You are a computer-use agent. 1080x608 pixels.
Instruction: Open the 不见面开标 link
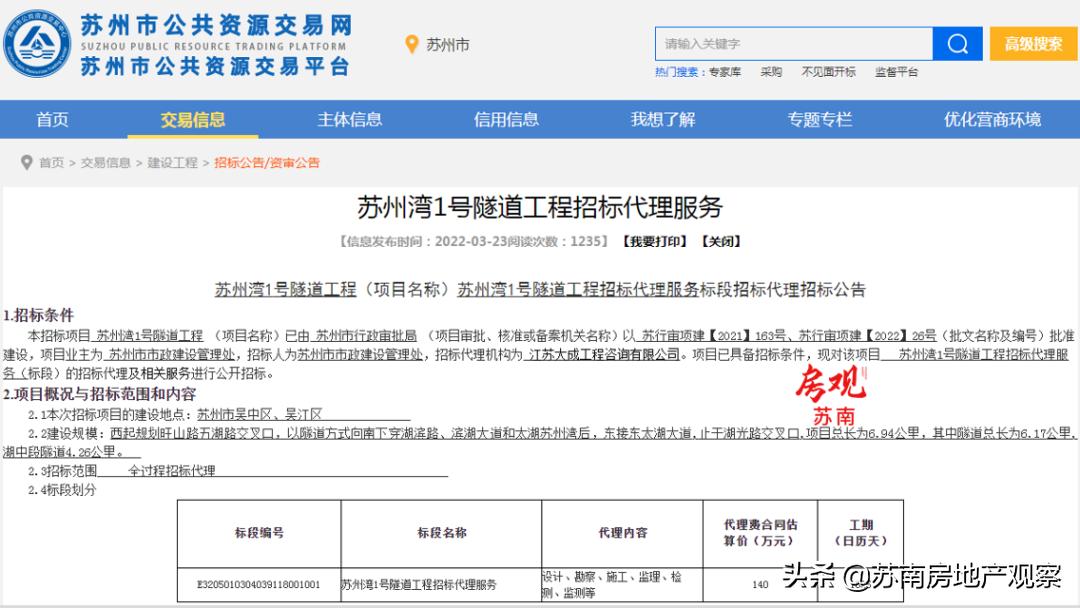[828, 71]
